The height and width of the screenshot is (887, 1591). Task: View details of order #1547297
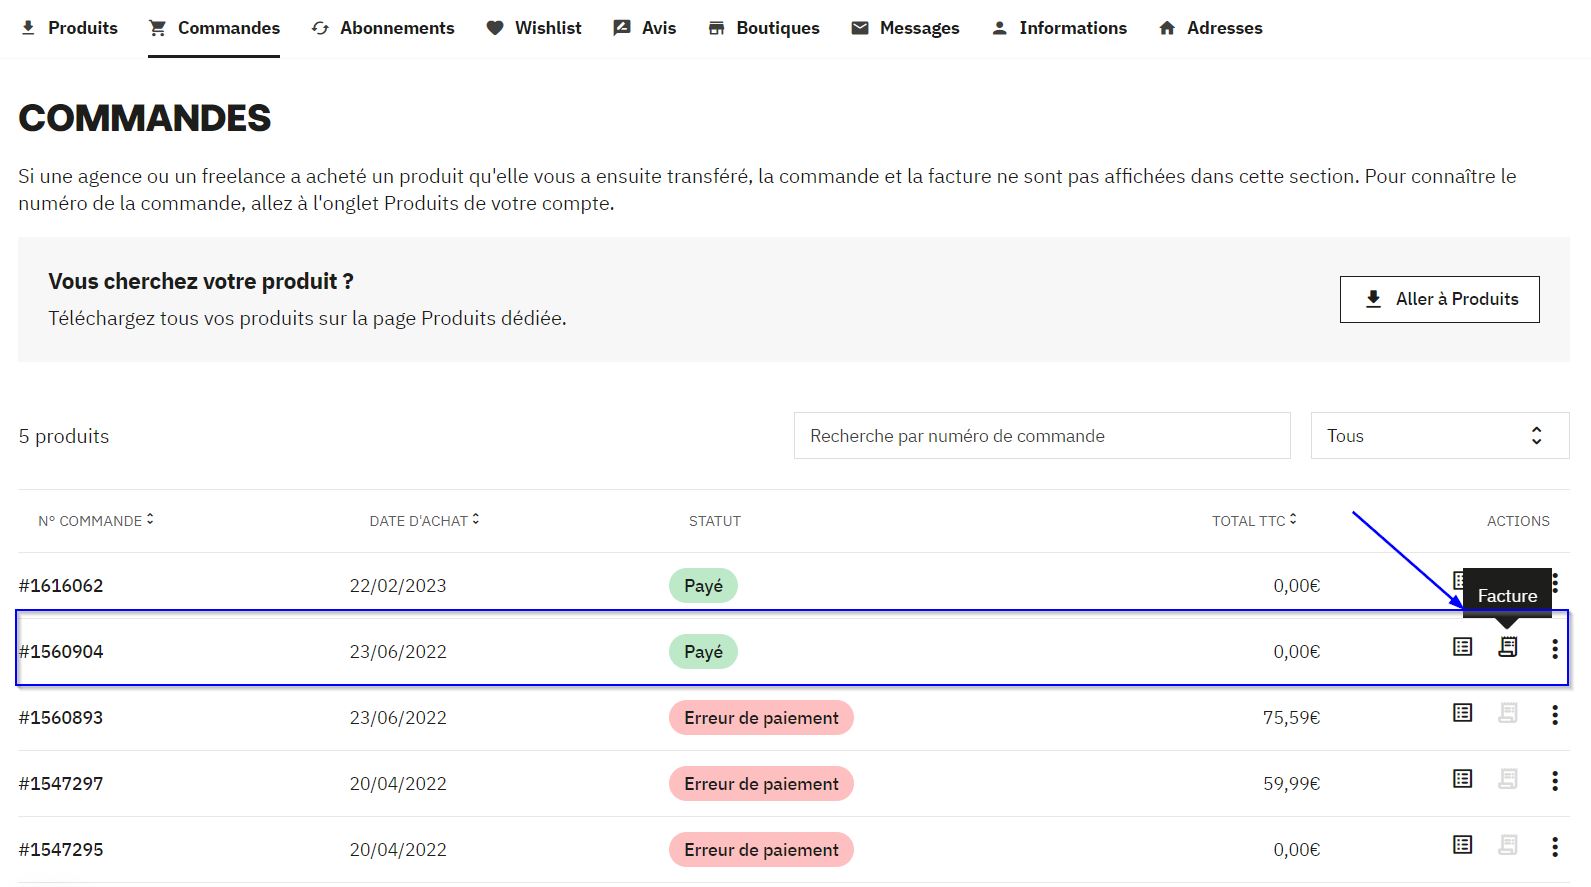point(1462,779)
